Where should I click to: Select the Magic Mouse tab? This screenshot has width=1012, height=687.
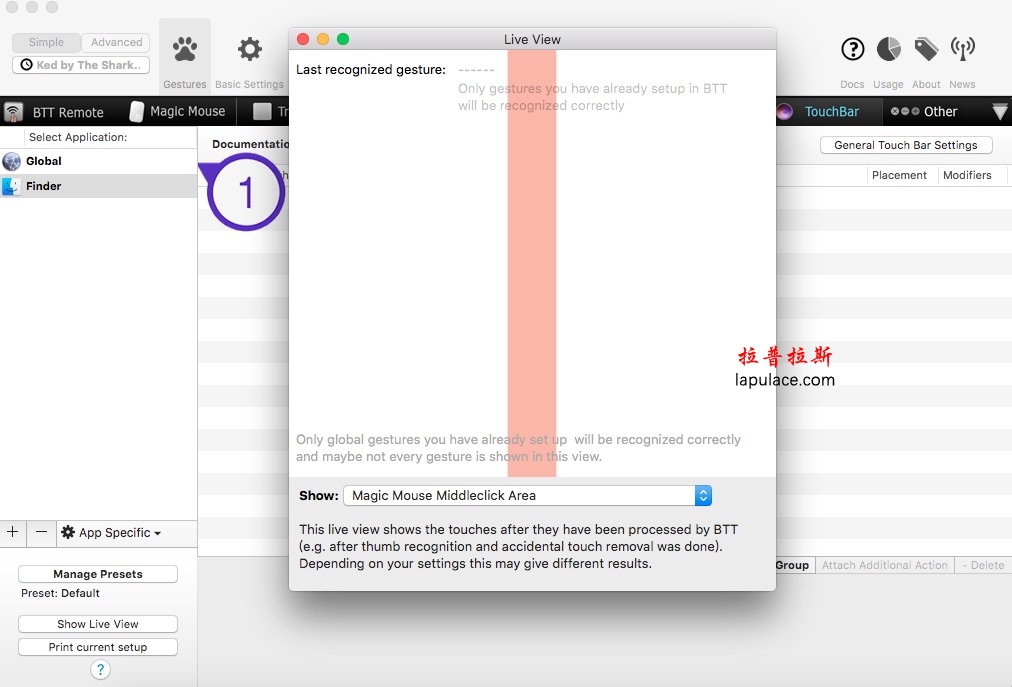click(x=177, y=112)
